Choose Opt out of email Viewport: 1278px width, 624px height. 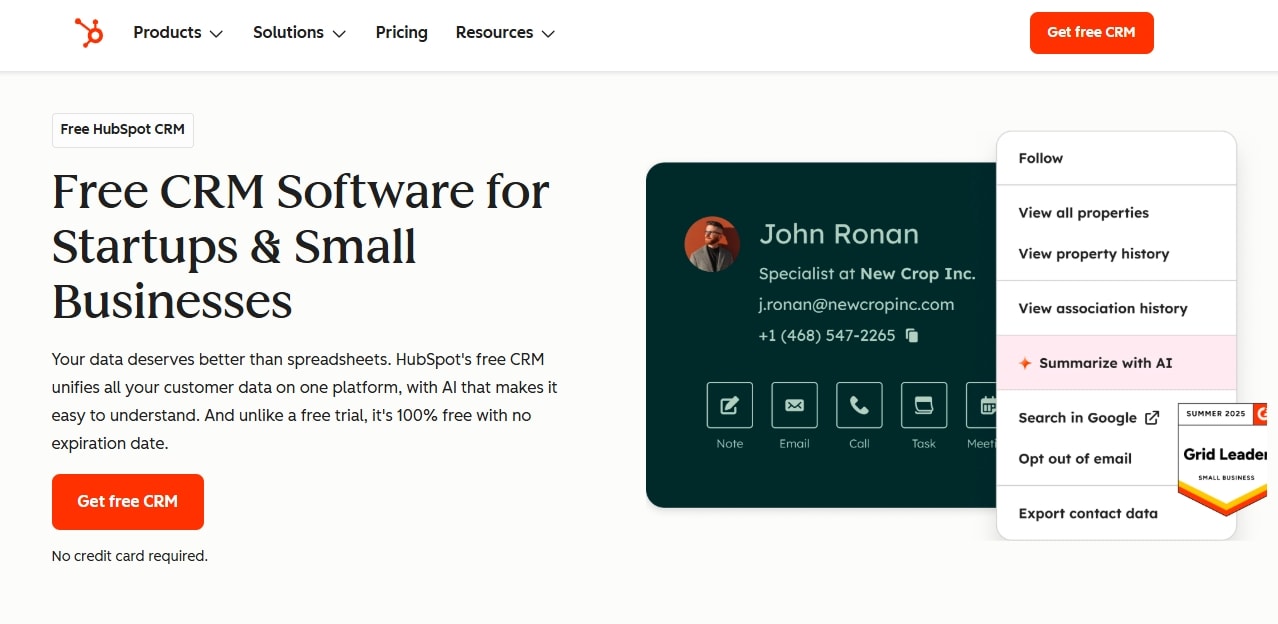coord(1075,459)
